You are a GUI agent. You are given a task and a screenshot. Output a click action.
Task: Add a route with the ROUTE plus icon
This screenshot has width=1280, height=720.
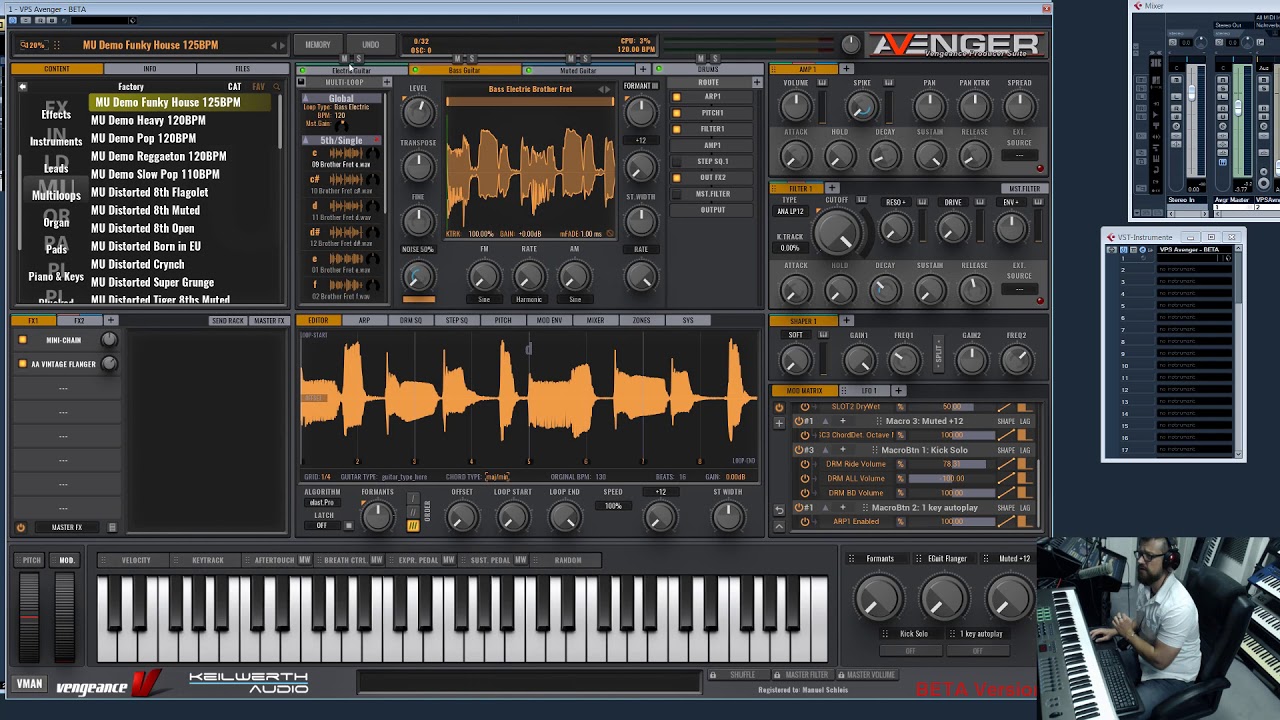(757, 83)
